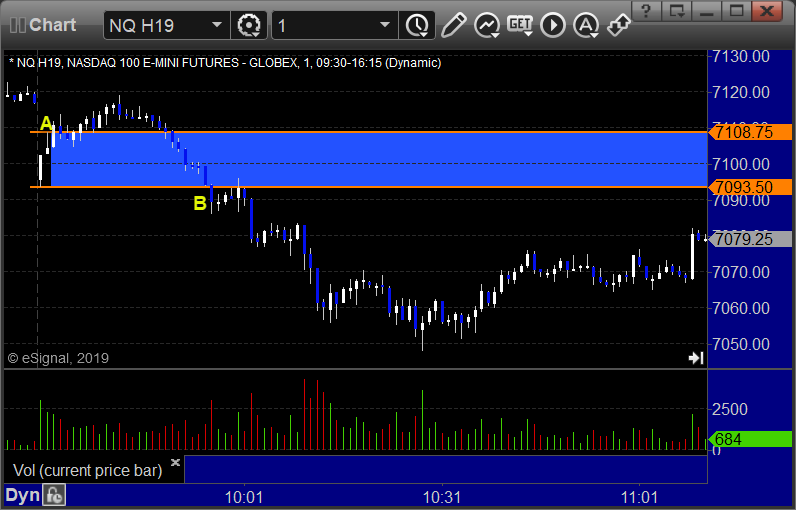This screenshot has width=796, height=510.
Task: Click the 11:01 time axis label
Action: click(639, 497)
